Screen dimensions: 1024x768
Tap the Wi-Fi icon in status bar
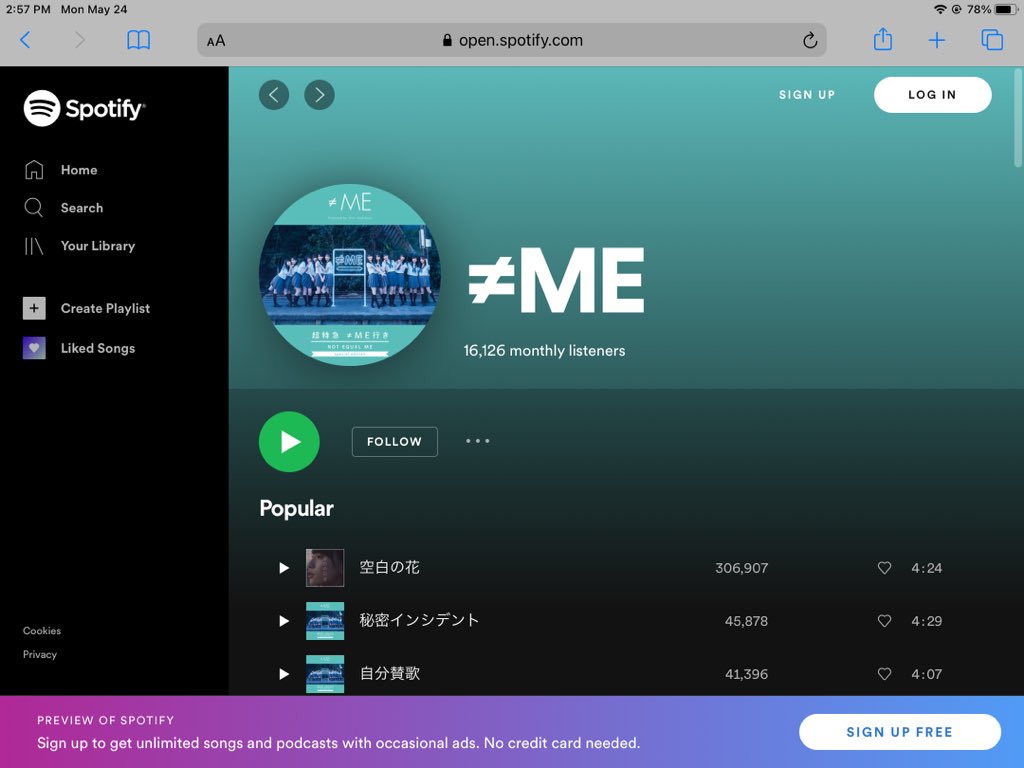pyautogui.click(x=940, y=9)
